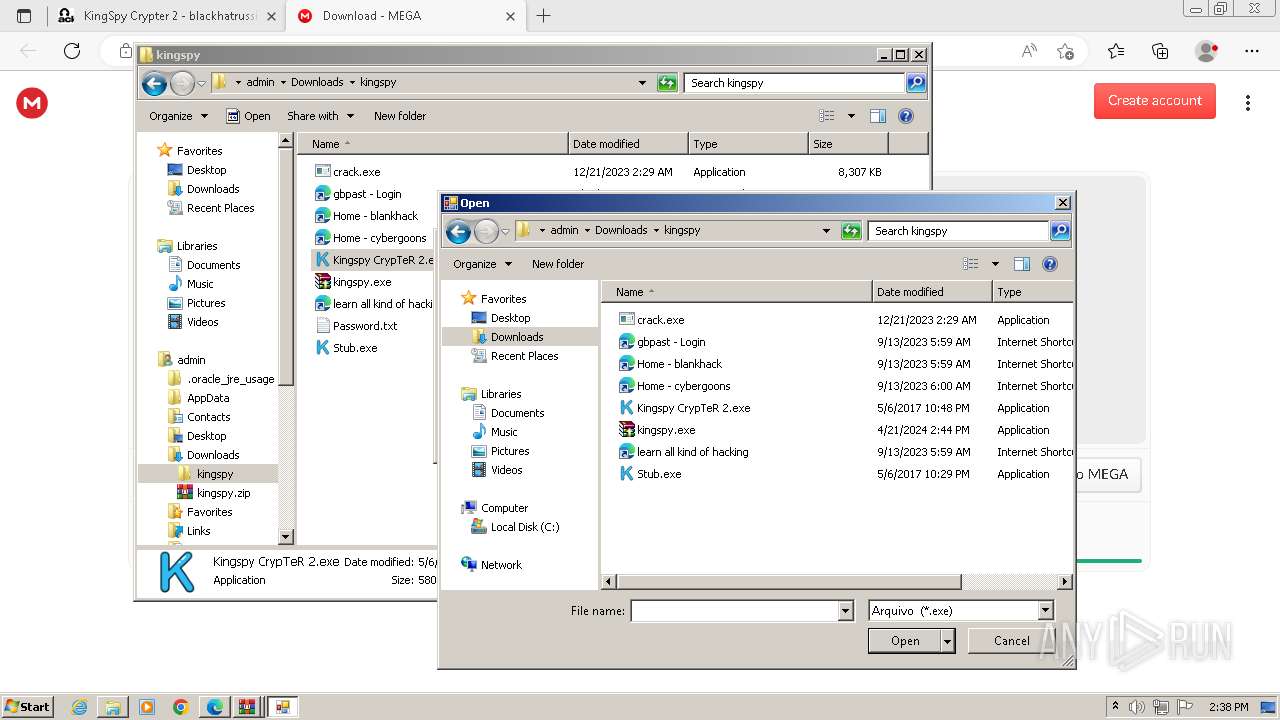Expand view options arrow in kingspy Explorer

click(x=851, y=116)
